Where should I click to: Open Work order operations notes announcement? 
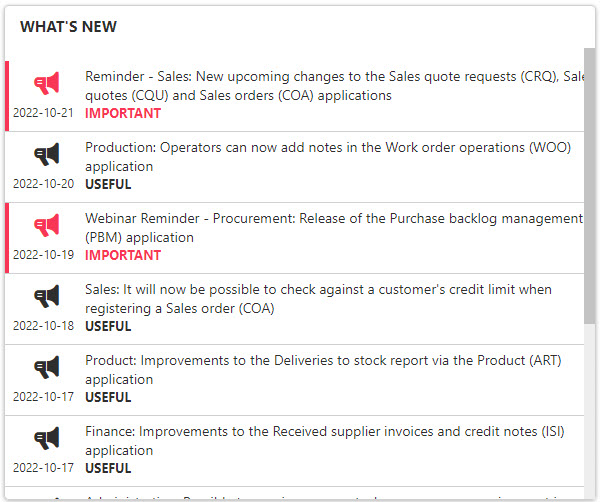[x=328, y=157]
